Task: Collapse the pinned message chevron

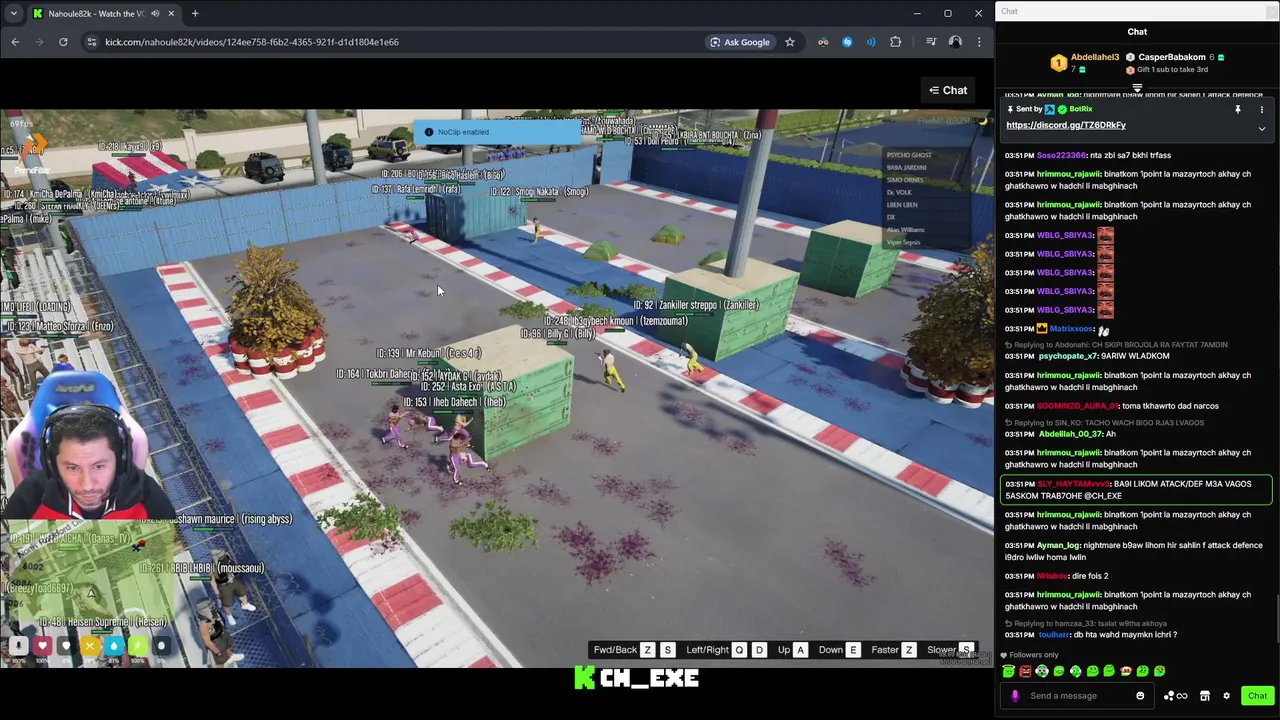Action: point(1261,129)
